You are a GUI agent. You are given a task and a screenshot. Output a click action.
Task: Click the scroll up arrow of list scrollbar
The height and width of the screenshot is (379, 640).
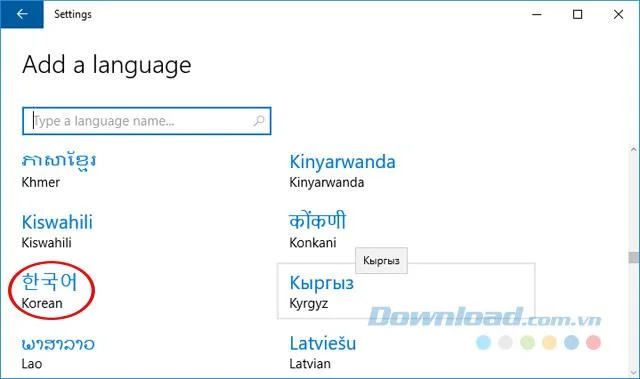click(x=633, y=150)
